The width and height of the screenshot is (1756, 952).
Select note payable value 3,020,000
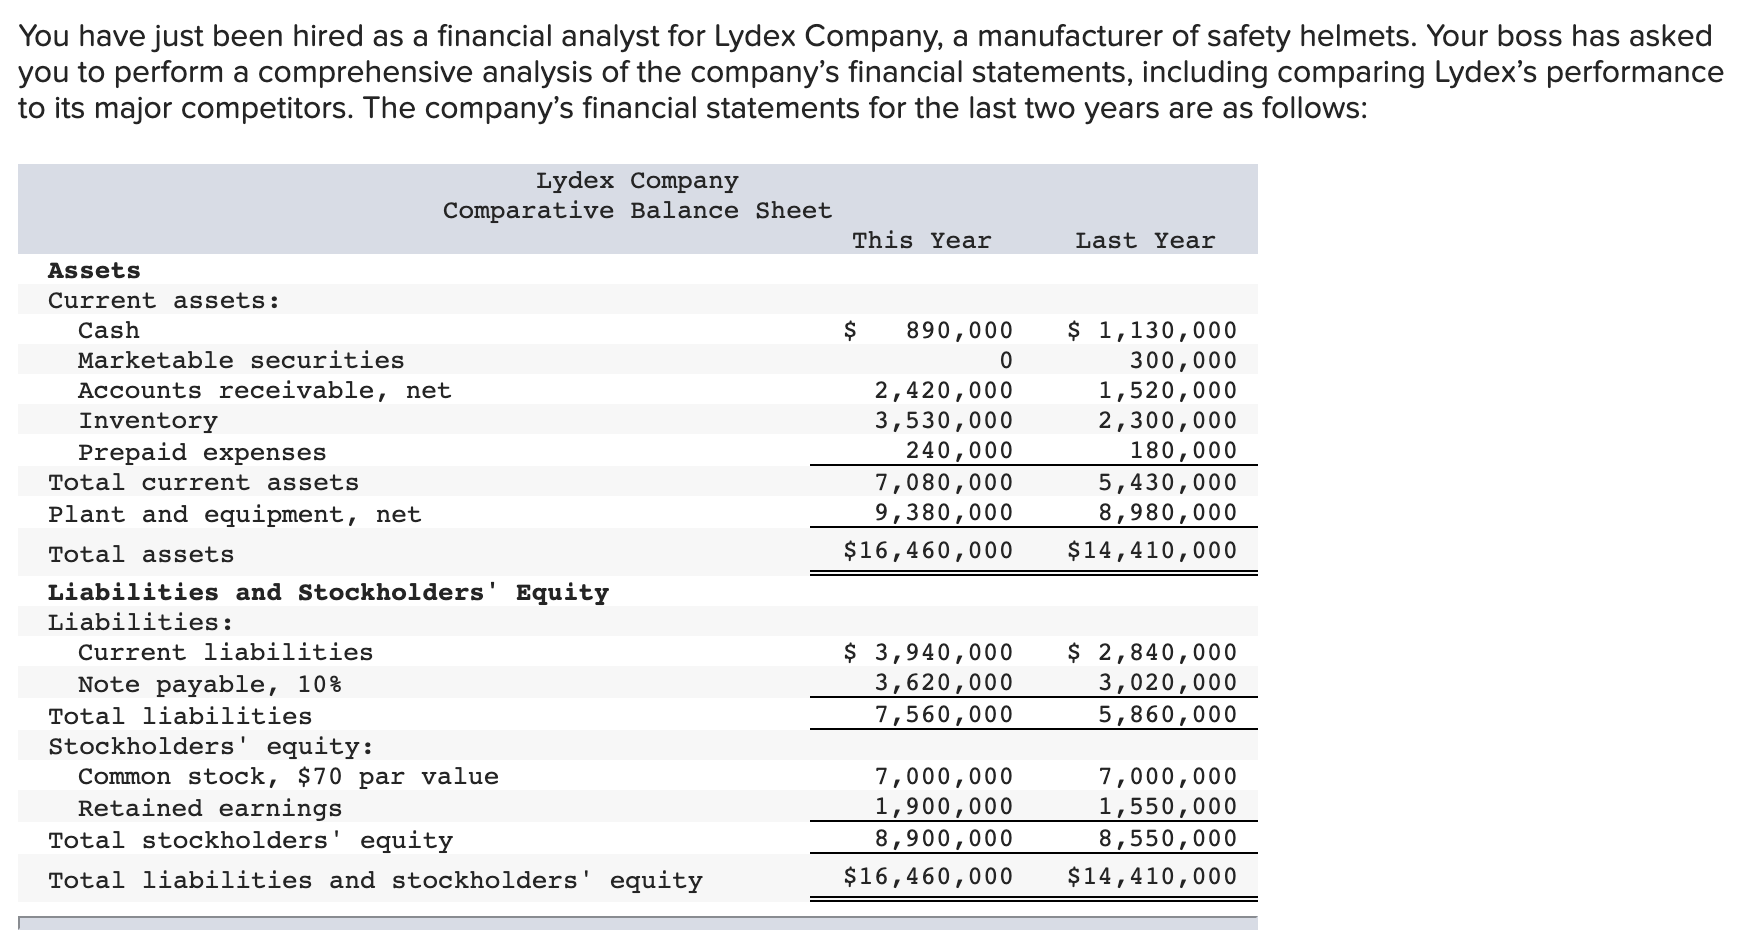pos(1168,683)
